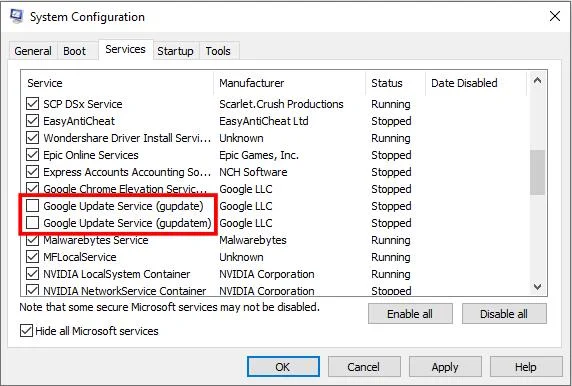Click Unknown manufacturer of MFLocalService
The height and width of the screenshot is (386, 572).
[x=241, y=257]
